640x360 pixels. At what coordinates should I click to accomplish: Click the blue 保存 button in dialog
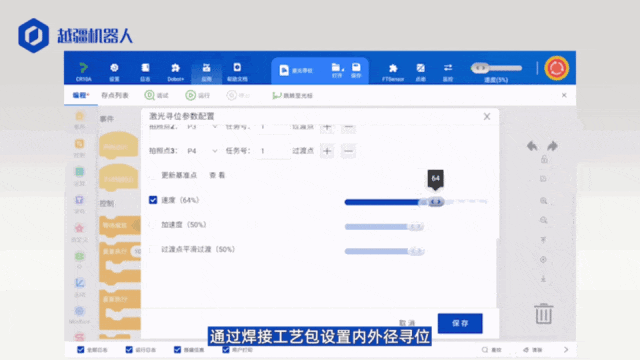click(x=460, y=323)
